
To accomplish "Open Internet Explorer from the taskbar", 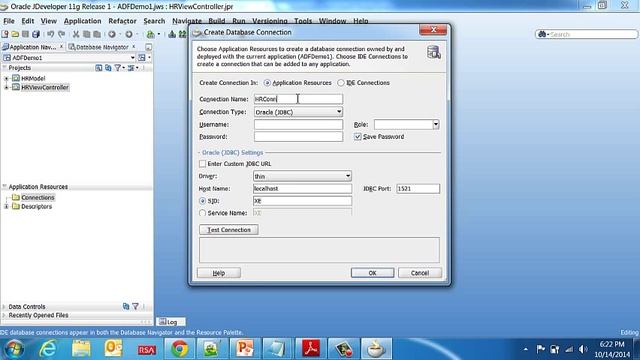I will 48,349.
